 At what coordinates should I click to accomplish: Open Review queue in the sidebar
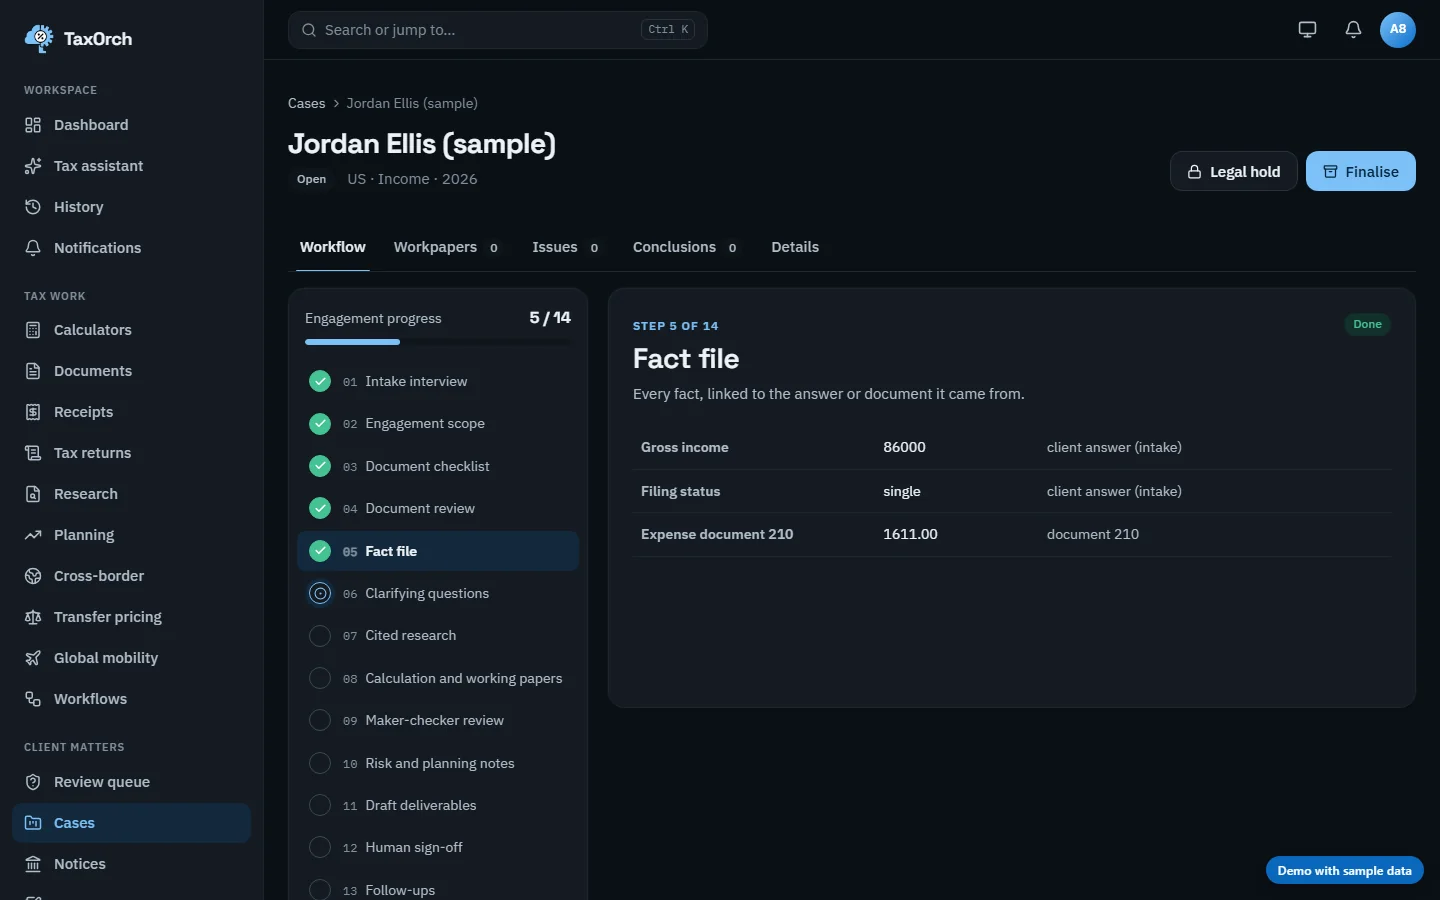tap(131, 782)
